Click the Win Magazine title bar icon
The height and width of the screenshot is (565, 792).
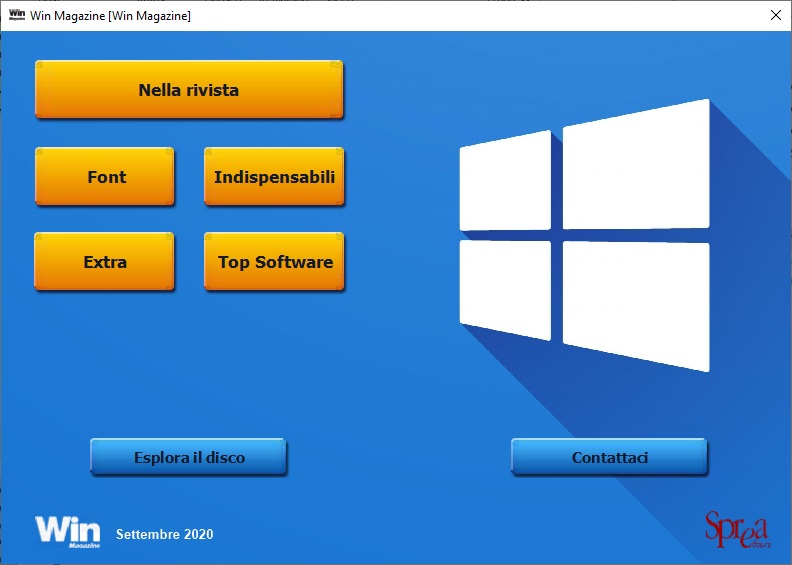17,15
